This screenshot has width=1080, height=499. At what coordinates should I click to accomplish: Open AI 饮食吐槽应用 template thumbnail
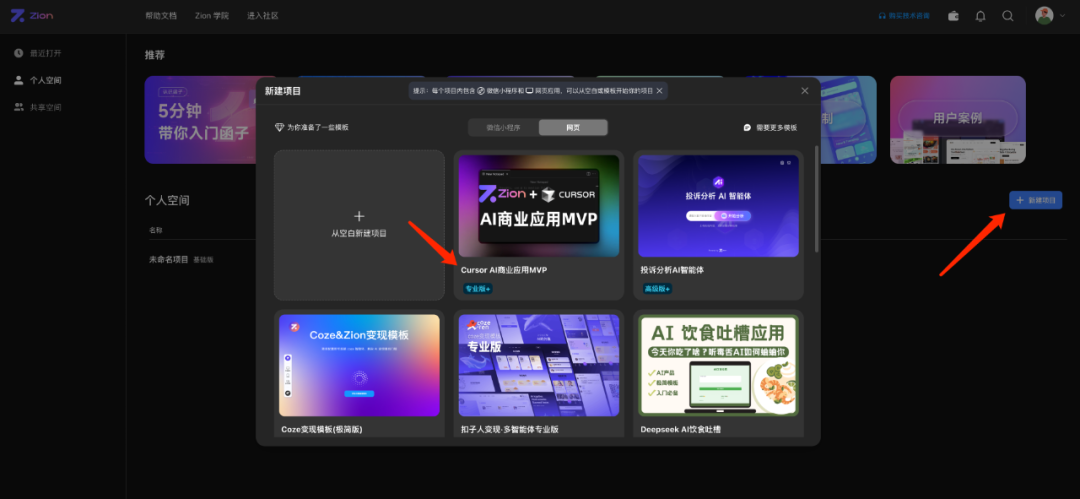pos(718,365)
